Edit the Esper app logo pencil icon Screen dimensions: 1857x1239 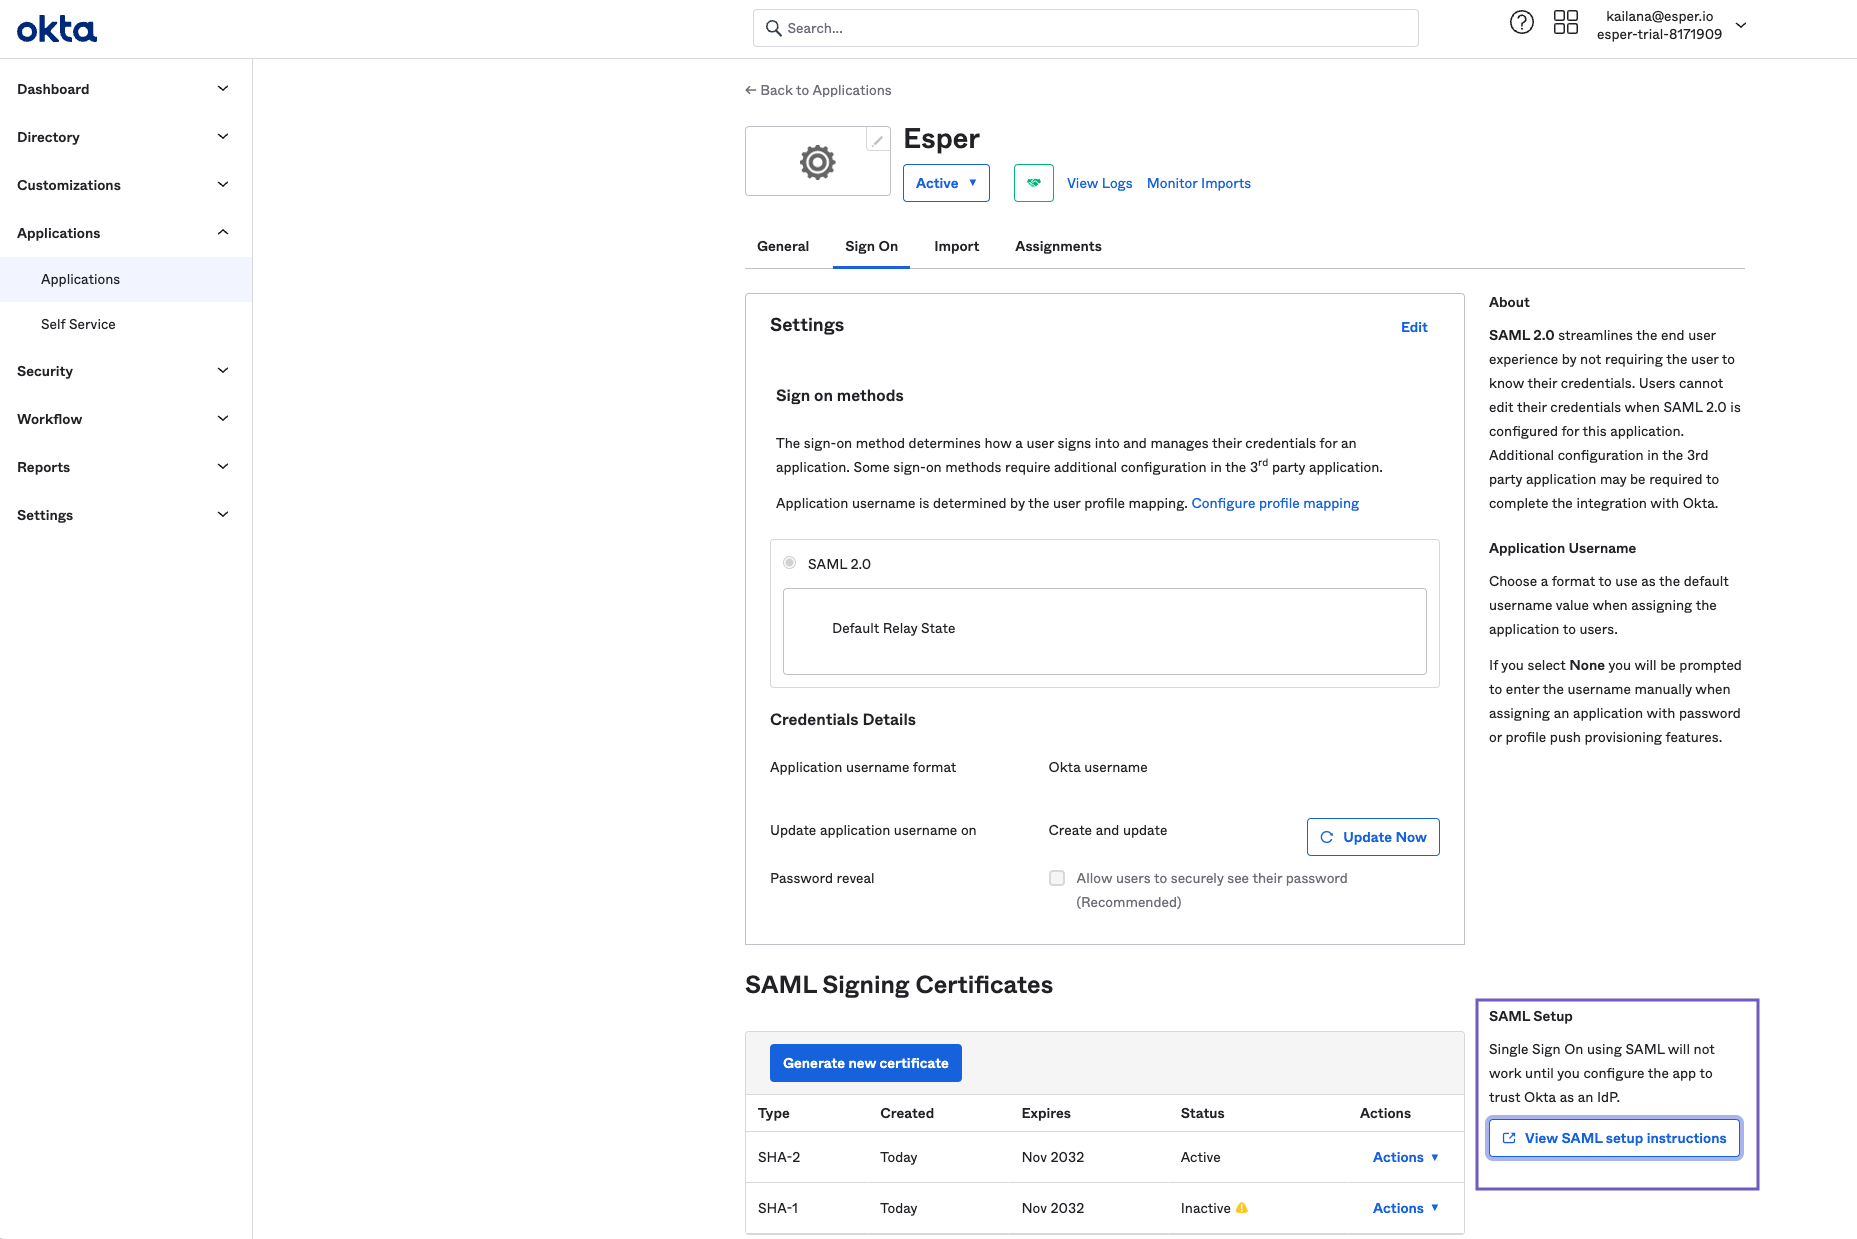(x=877, y=141)
